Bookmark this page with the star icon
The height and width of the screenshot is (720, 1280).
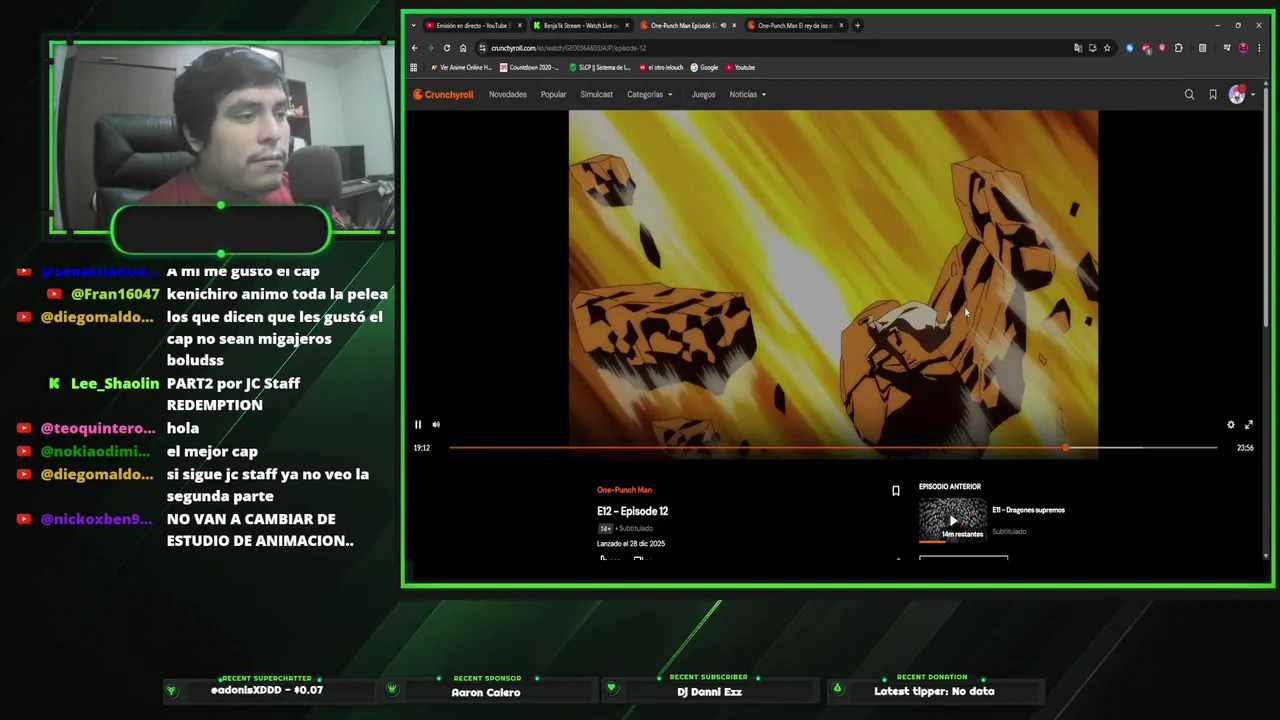(1107, 48)
